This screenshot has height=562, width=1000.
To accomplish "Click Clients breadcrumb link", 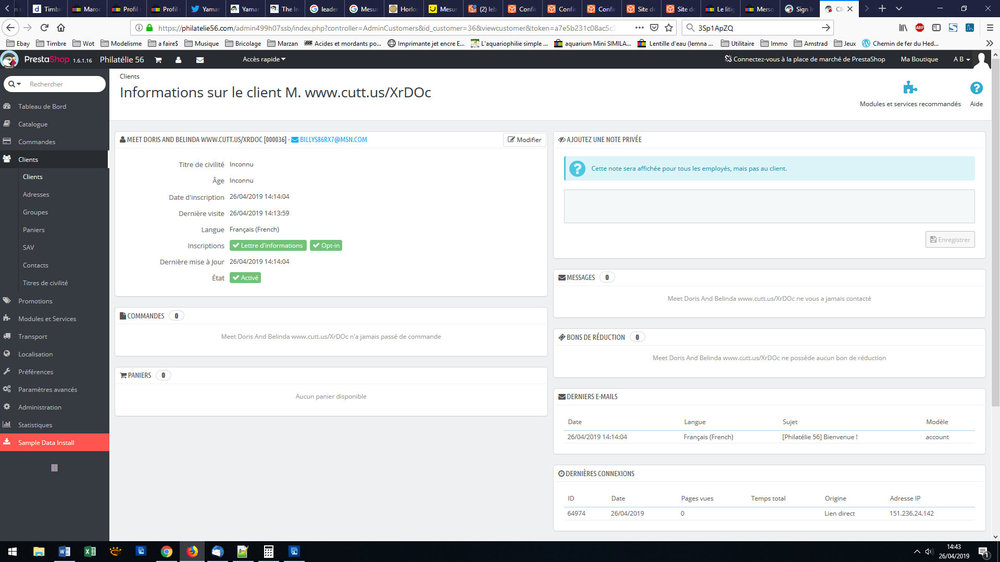I will pos(129,77).
